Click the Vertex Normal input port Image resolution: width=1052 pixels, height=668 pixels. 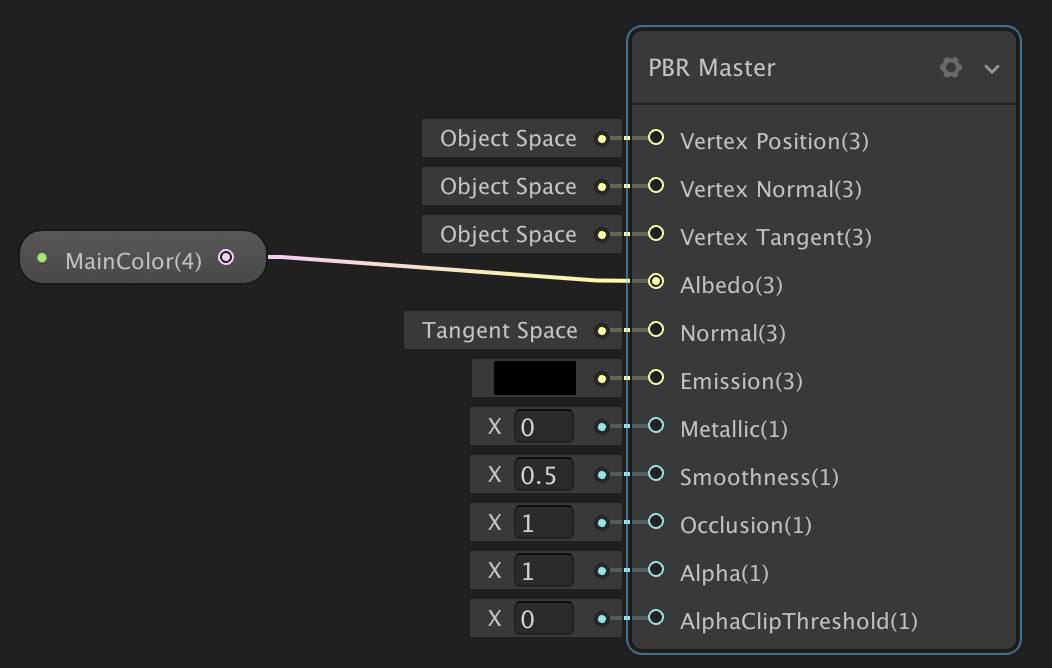pyautogui.click(x=656, y=186)
